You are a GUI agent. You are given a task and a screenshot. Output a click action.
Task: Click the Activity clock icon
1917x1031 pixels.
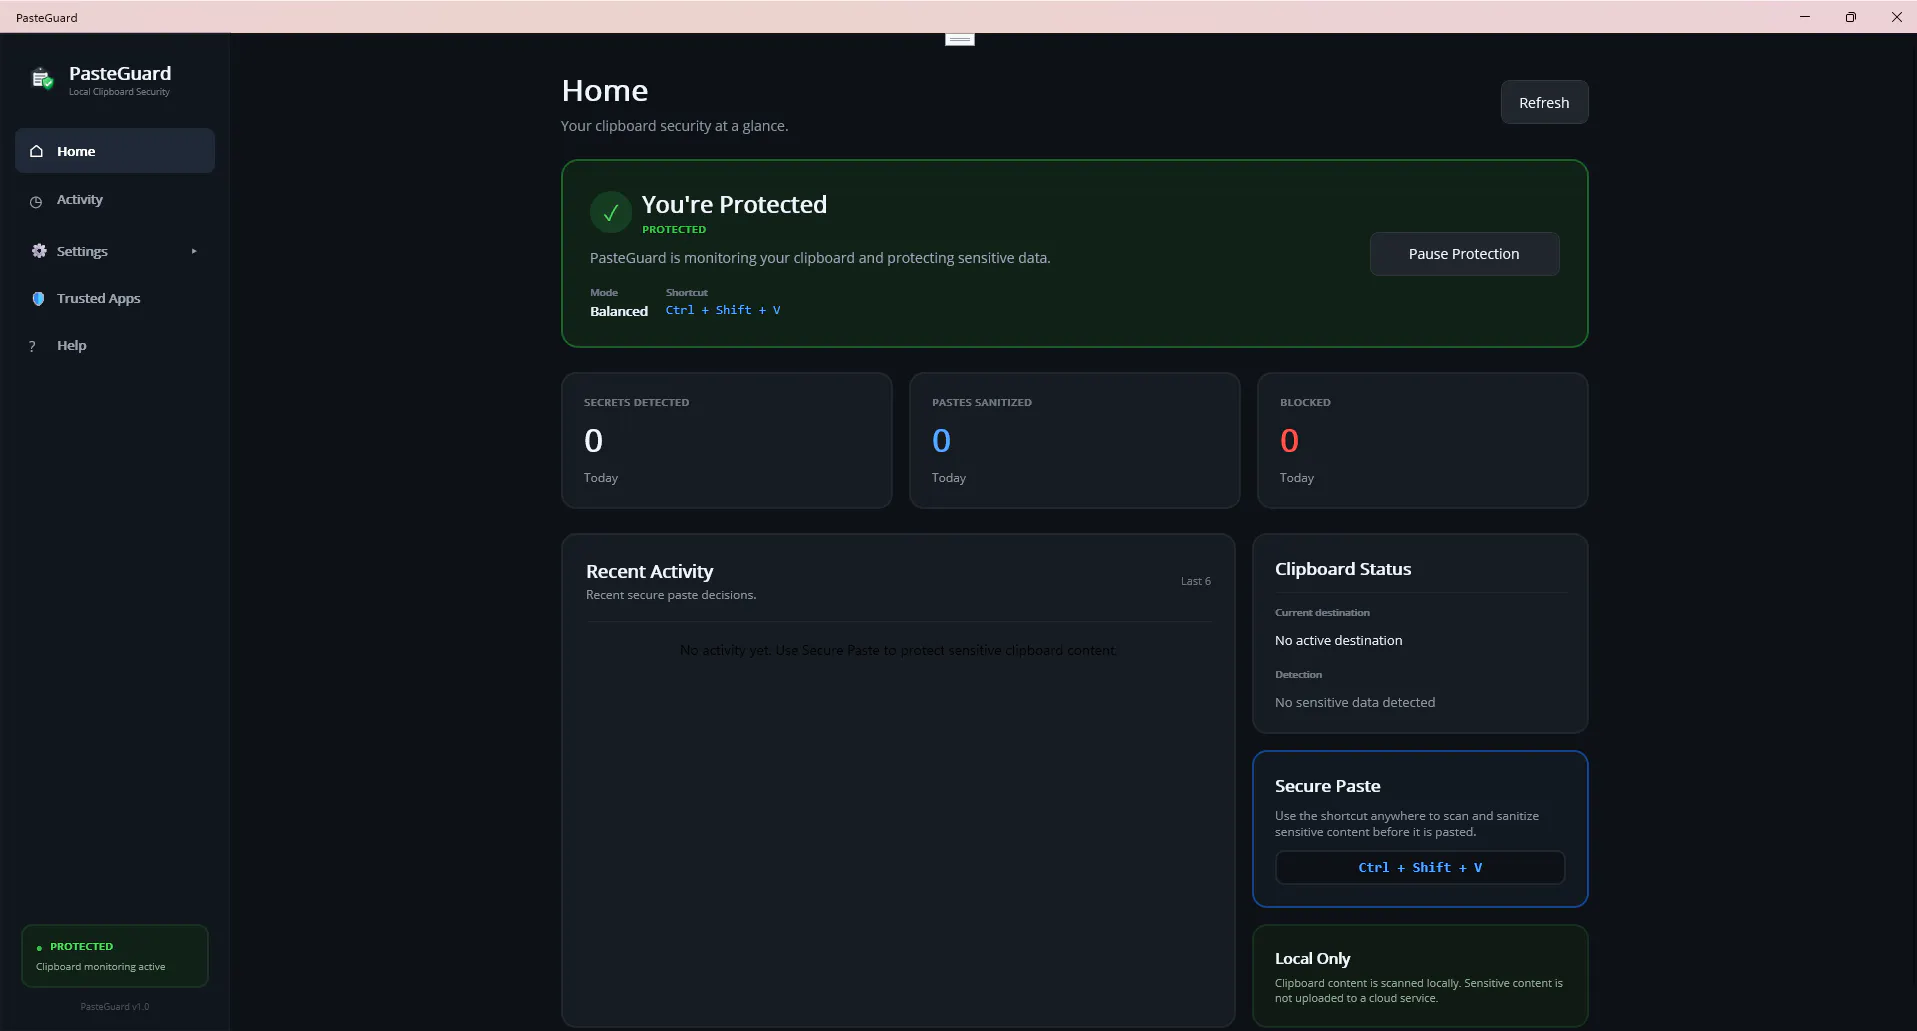pyautogui.click(x=36, y=201)
